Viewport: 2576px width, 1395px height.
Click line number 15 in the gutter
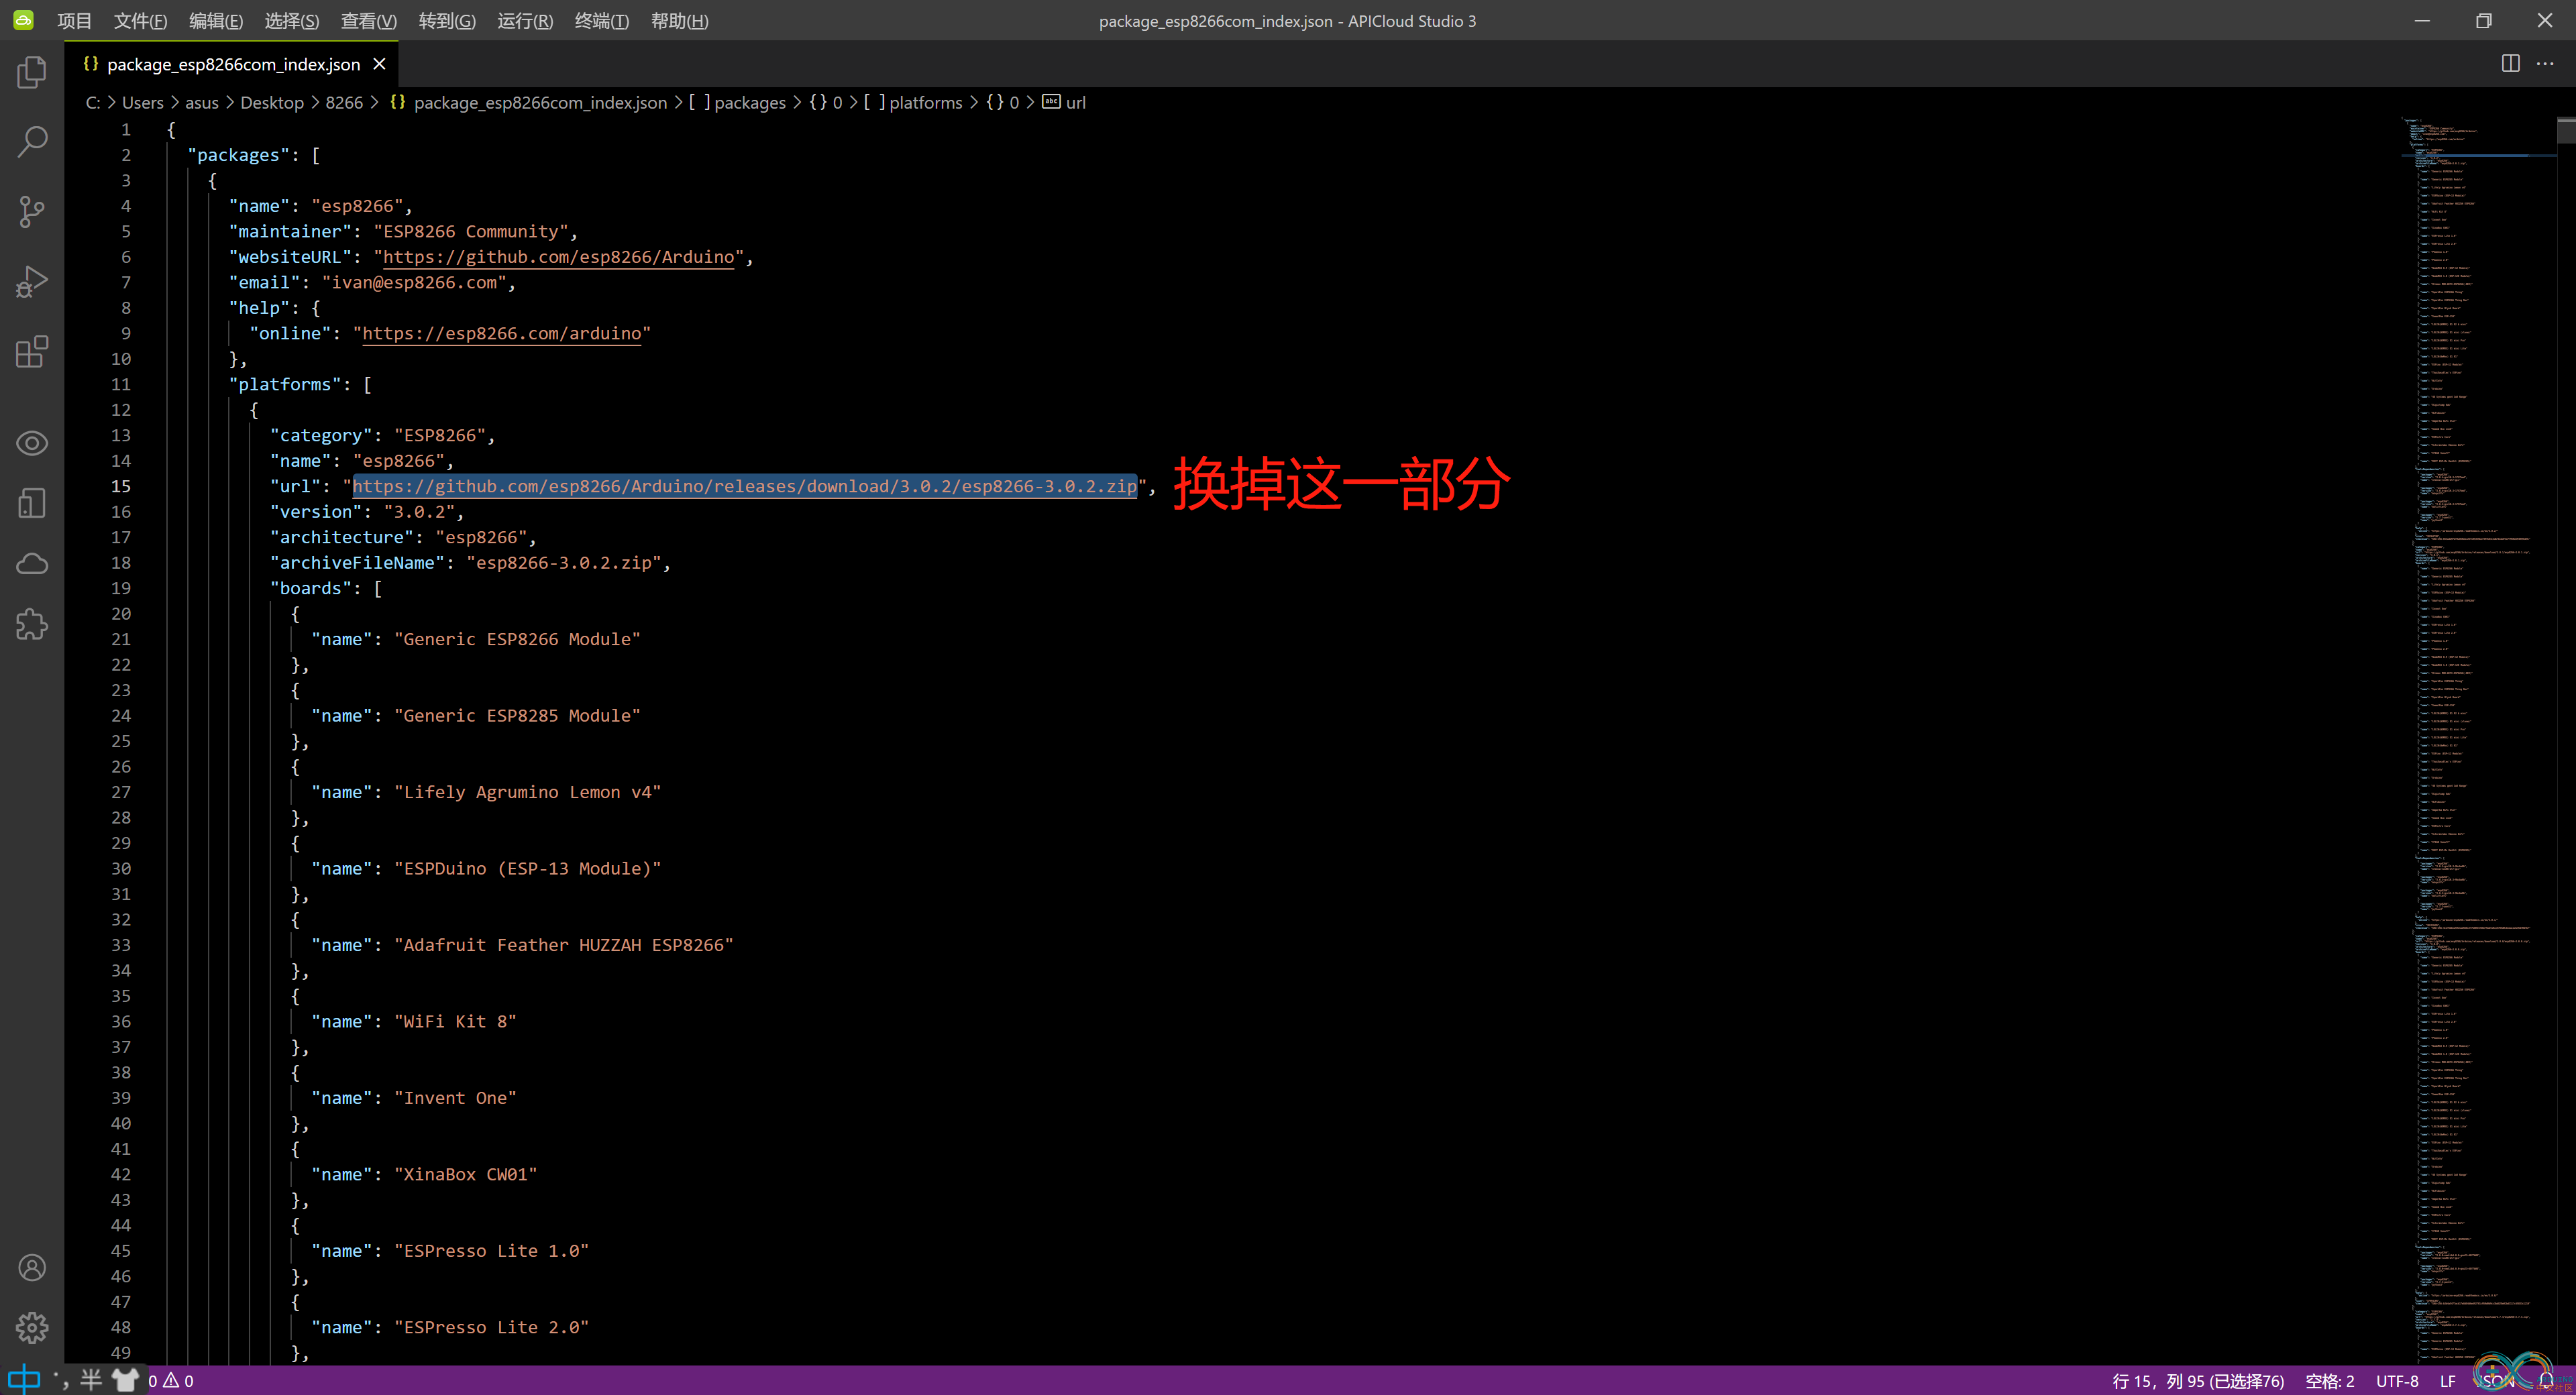point(120,486)
